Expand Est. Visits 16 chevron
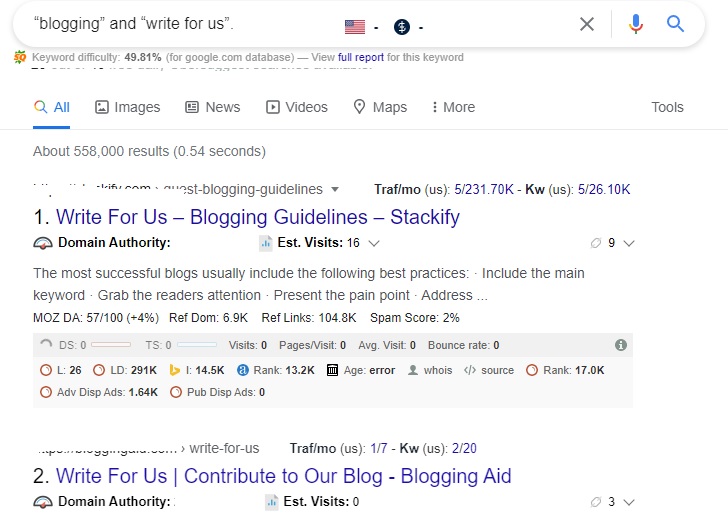 374,243
